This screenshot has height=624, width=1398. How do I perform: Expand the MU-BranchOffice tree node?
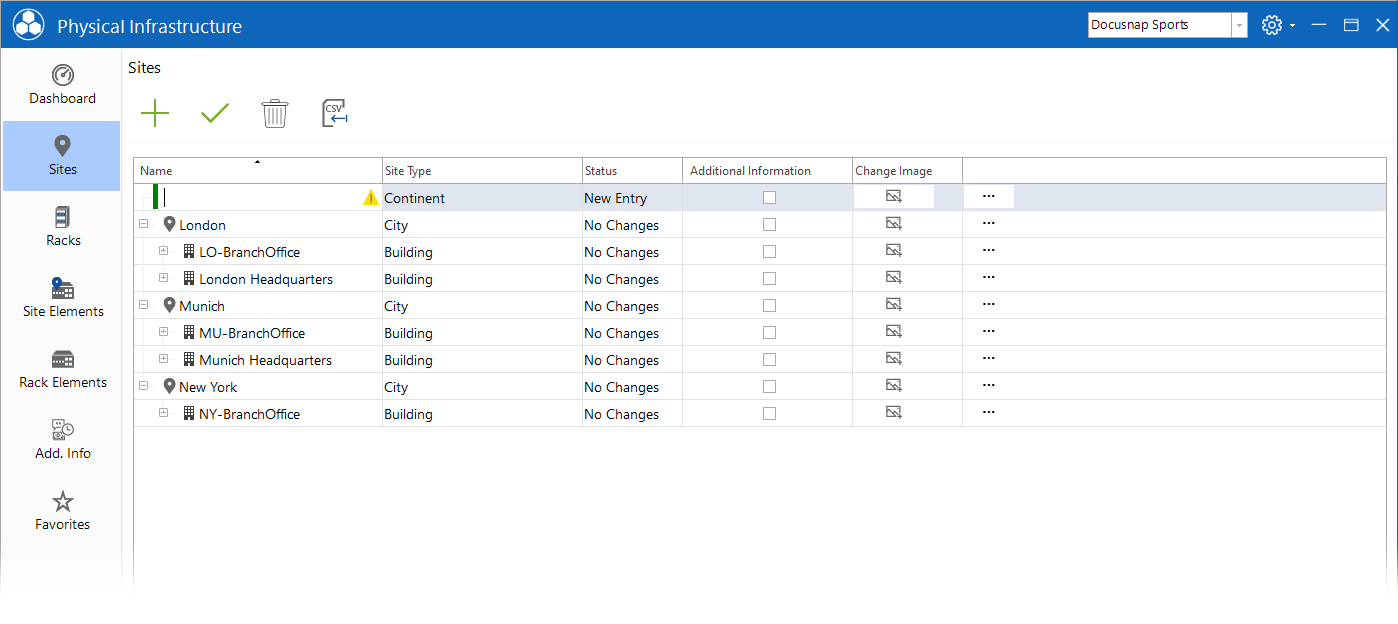coord(163,333)
